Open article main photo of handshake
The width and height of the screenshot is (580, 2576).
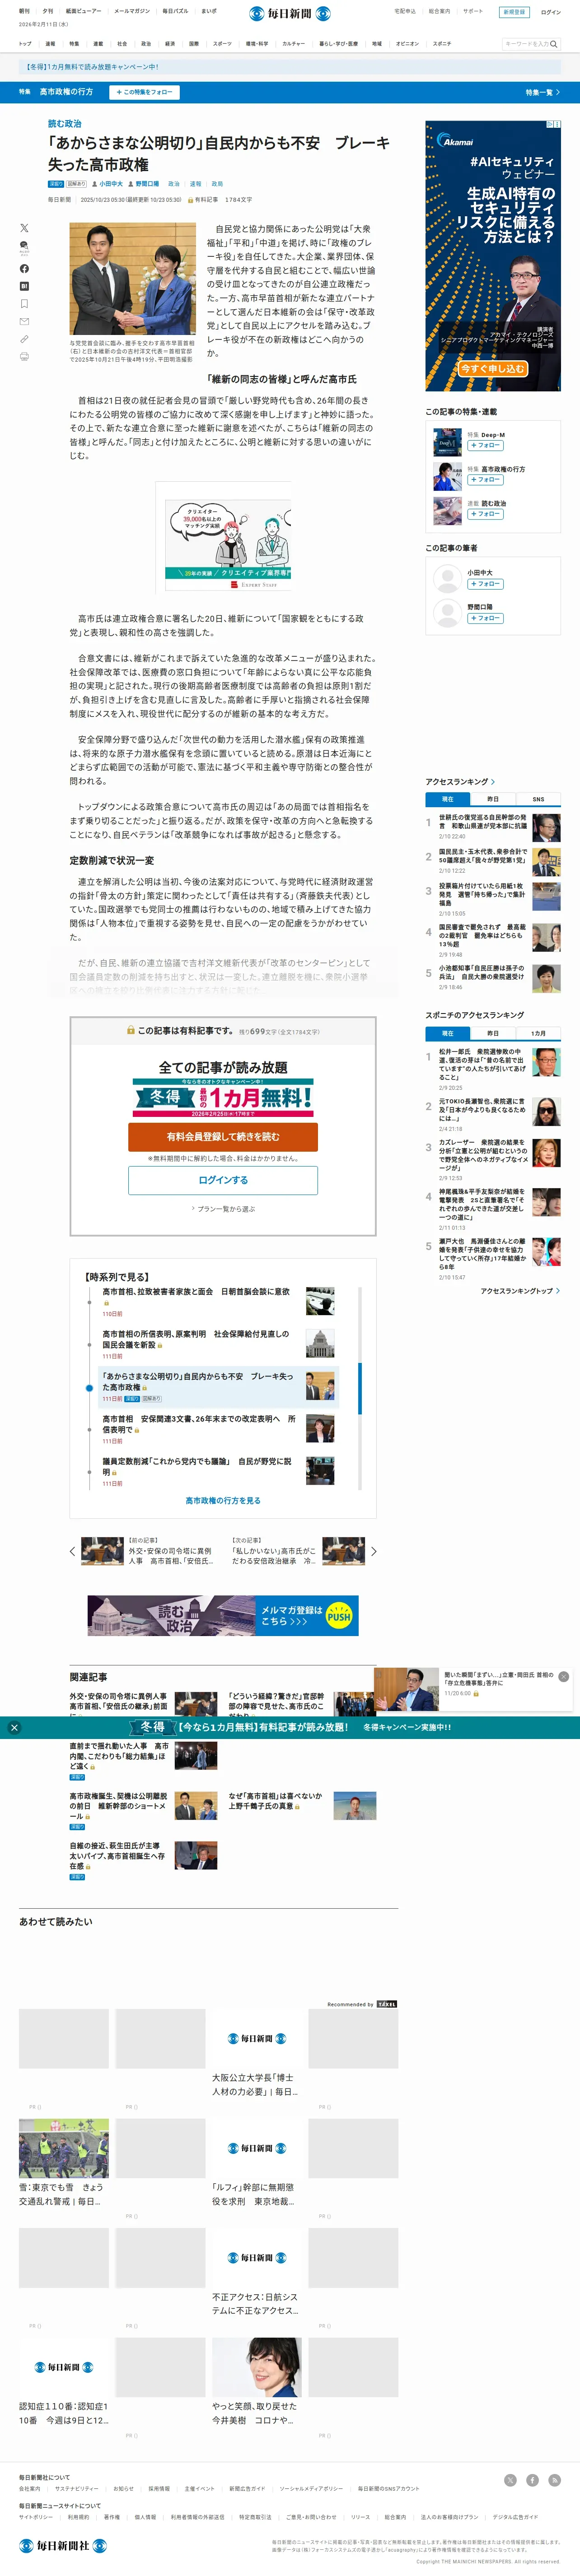132,279
